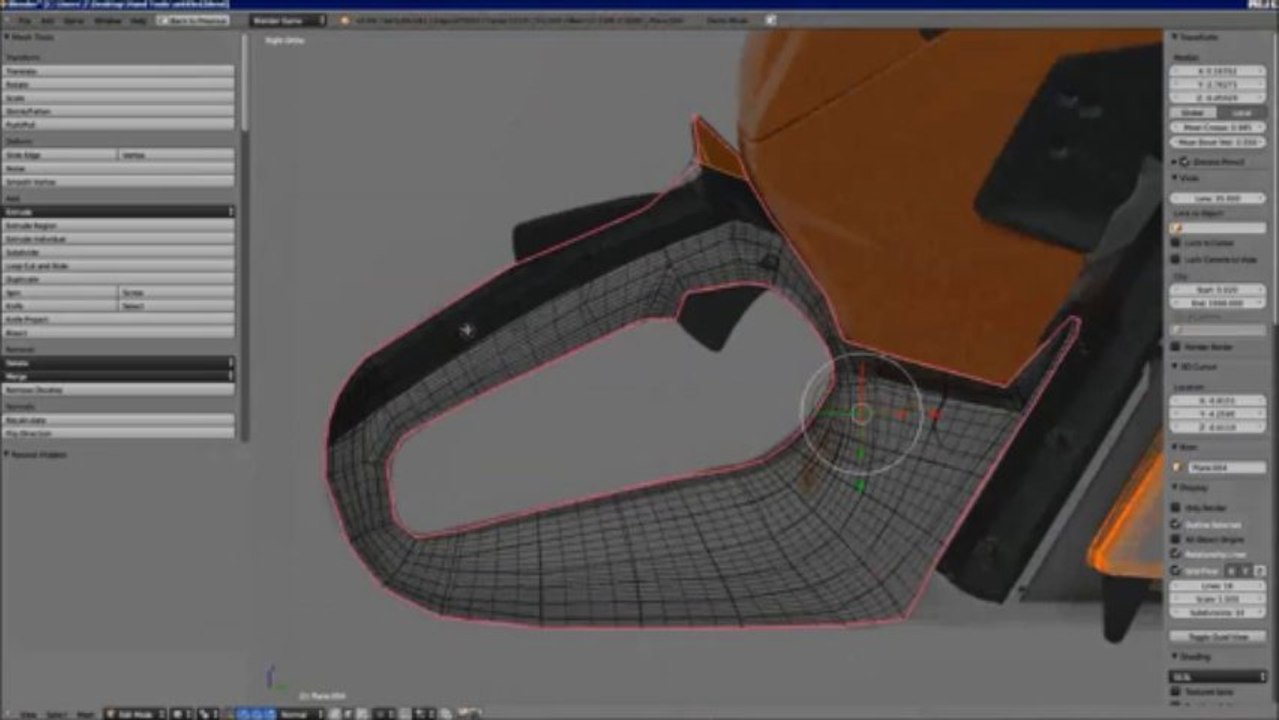Enable Lock Camera to View checkbox
This screenshot has height=720, width=1279.
(x=1177, y=259)
